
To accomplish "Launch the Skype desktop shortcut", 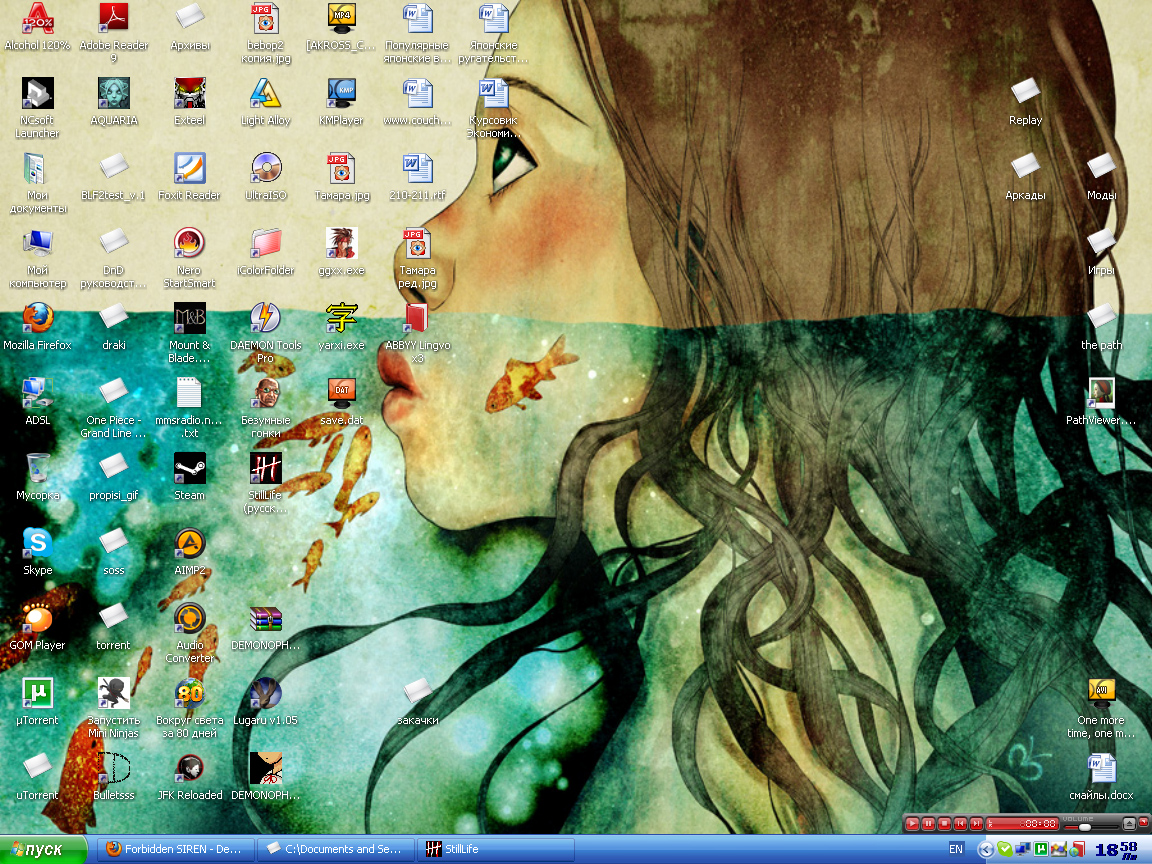I will [37, 552].
